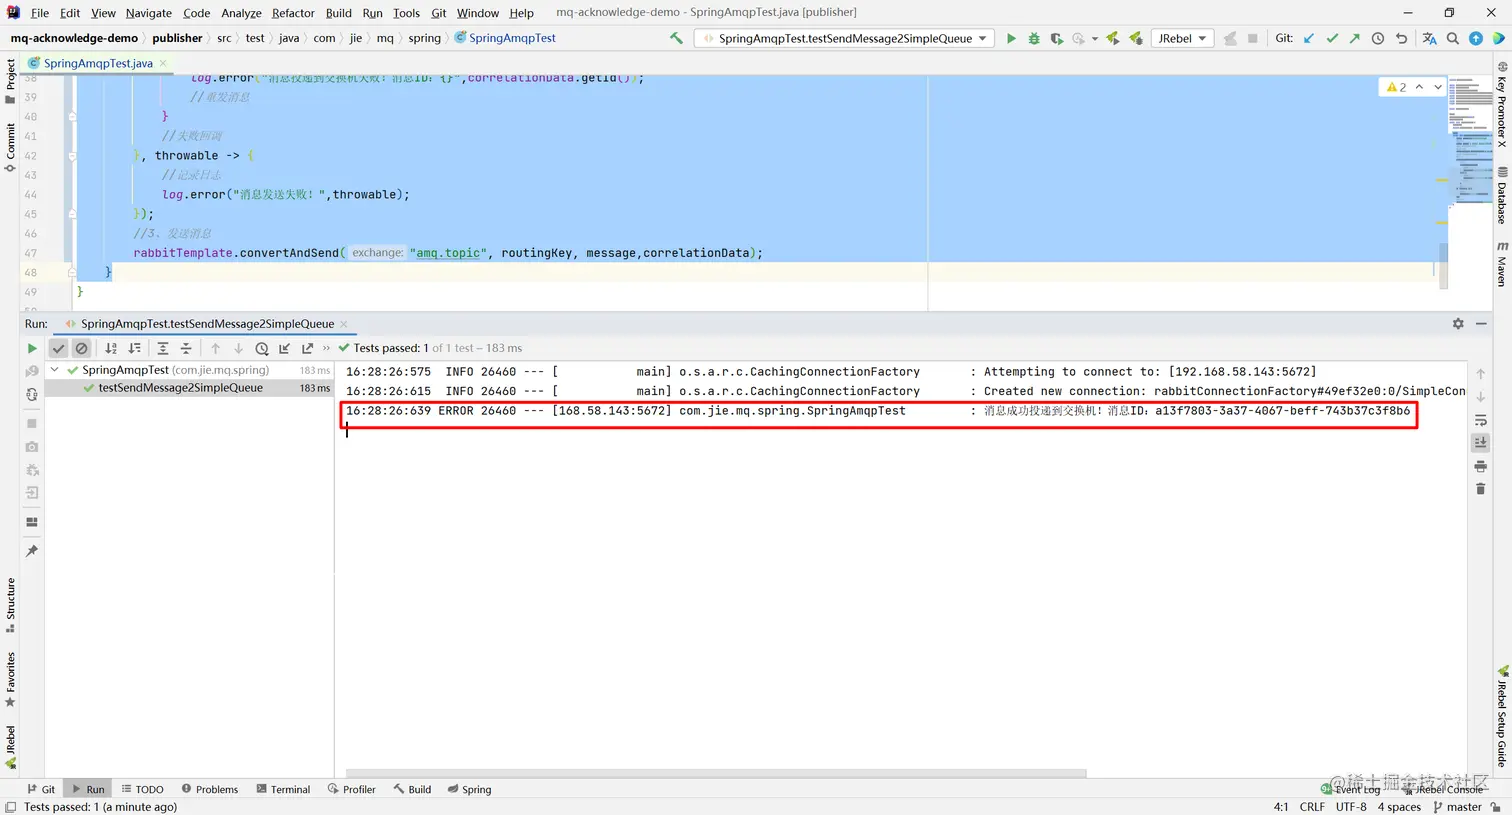Open the profiler run options dropdown arrow
The width and height of the screenshot is (1512, 815).
coord(1095,39)
